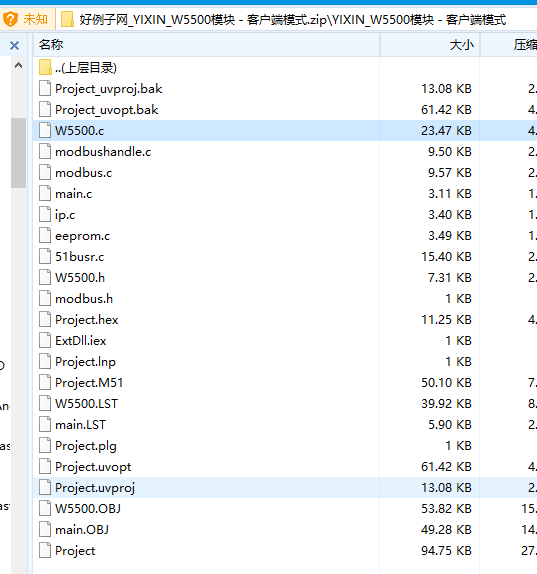Close the left side panel with X

pos(14,45)
